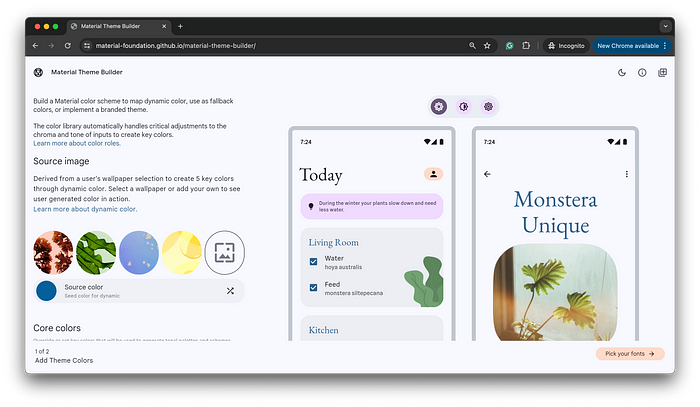Tap the profile avatar in Today preview
700x407 pixels.
tap(433, 174)
